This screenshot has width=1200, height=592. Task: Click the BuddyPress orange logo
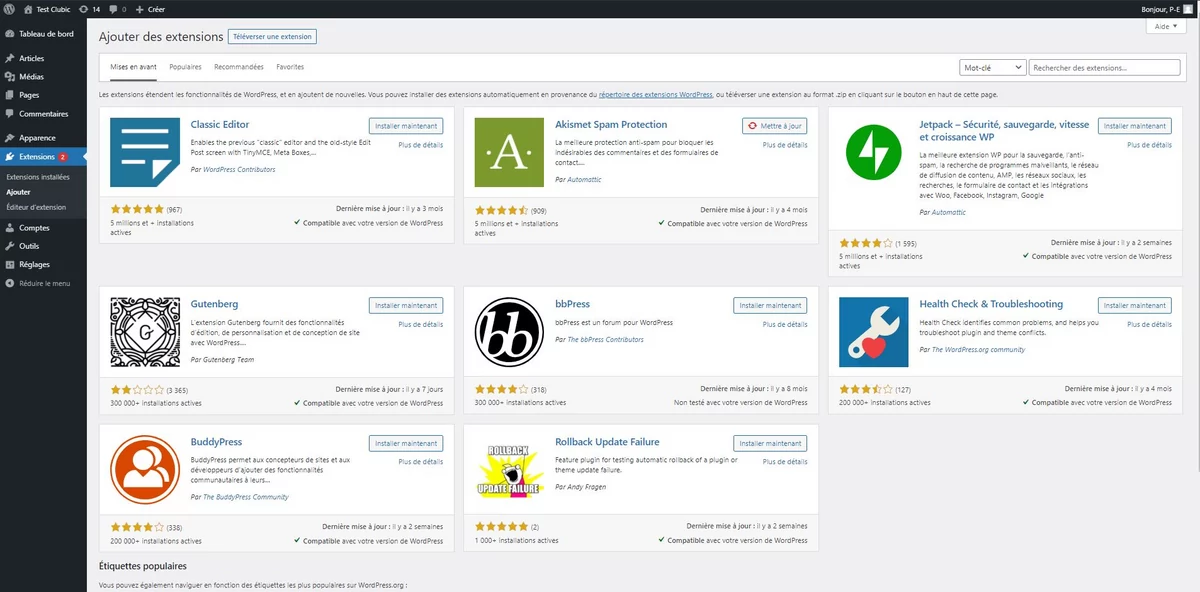(x=144, y=469)
